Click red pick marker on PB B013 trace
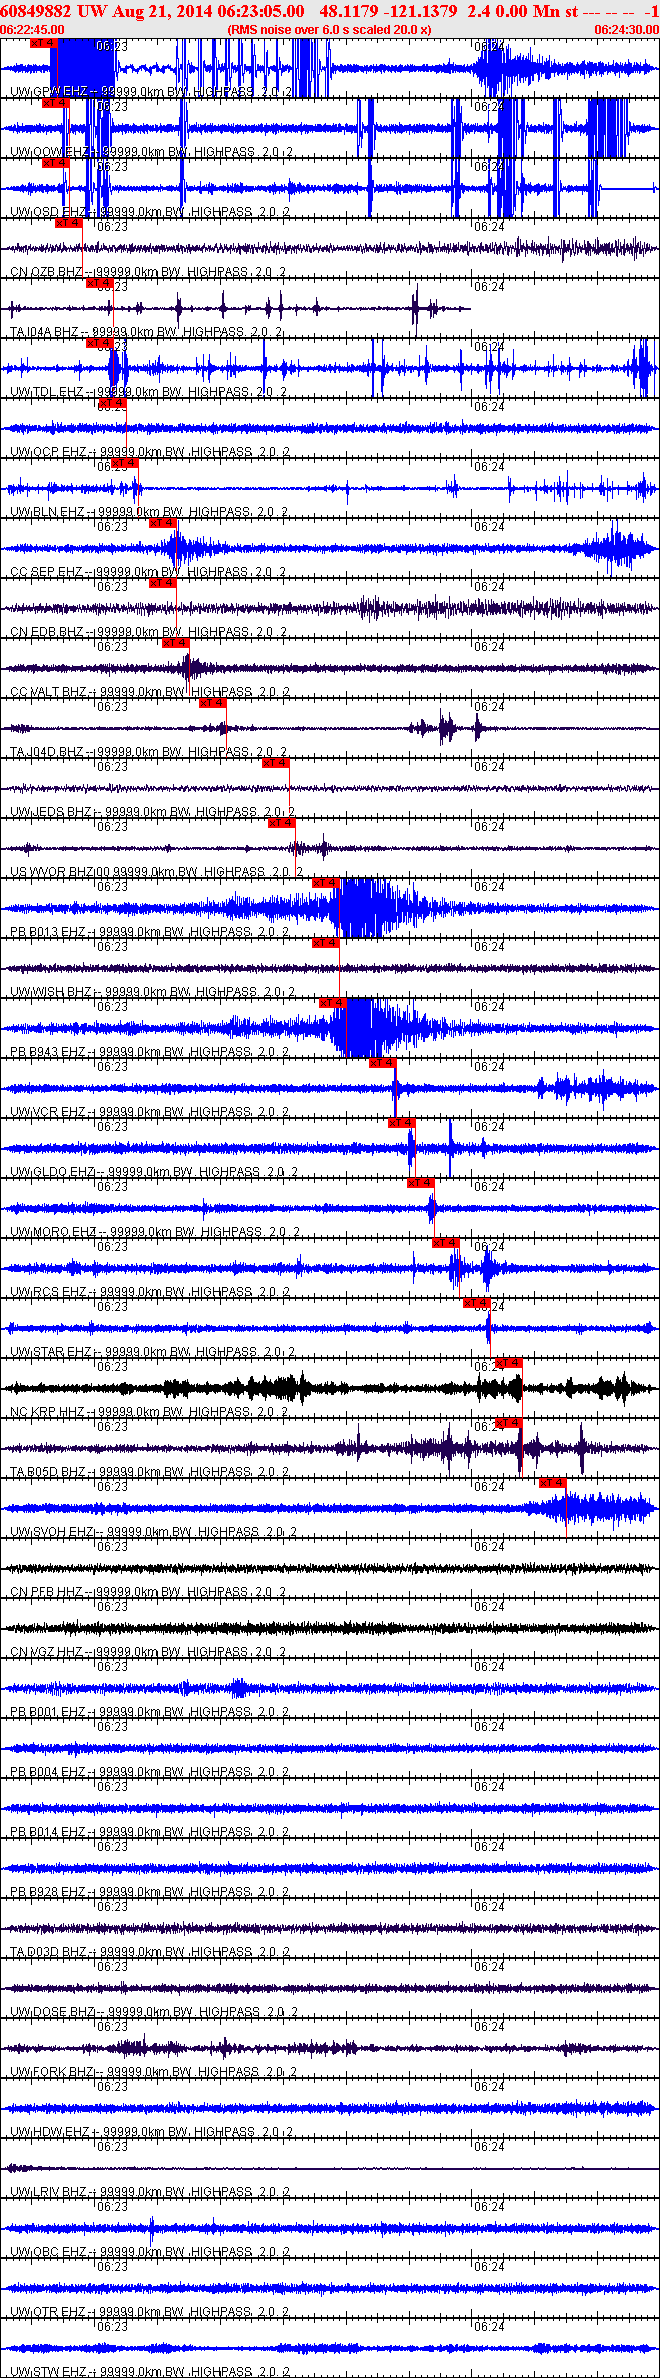This screenshot has height=2378, width=660. (326, 883)
